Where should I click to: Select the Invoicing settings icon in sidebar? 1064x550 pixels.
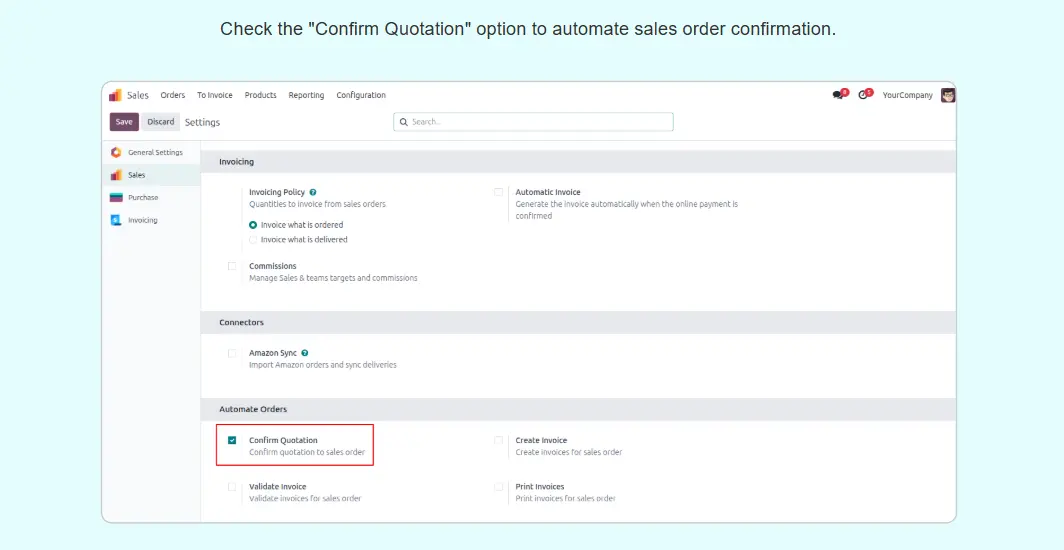tap(117, 220)
